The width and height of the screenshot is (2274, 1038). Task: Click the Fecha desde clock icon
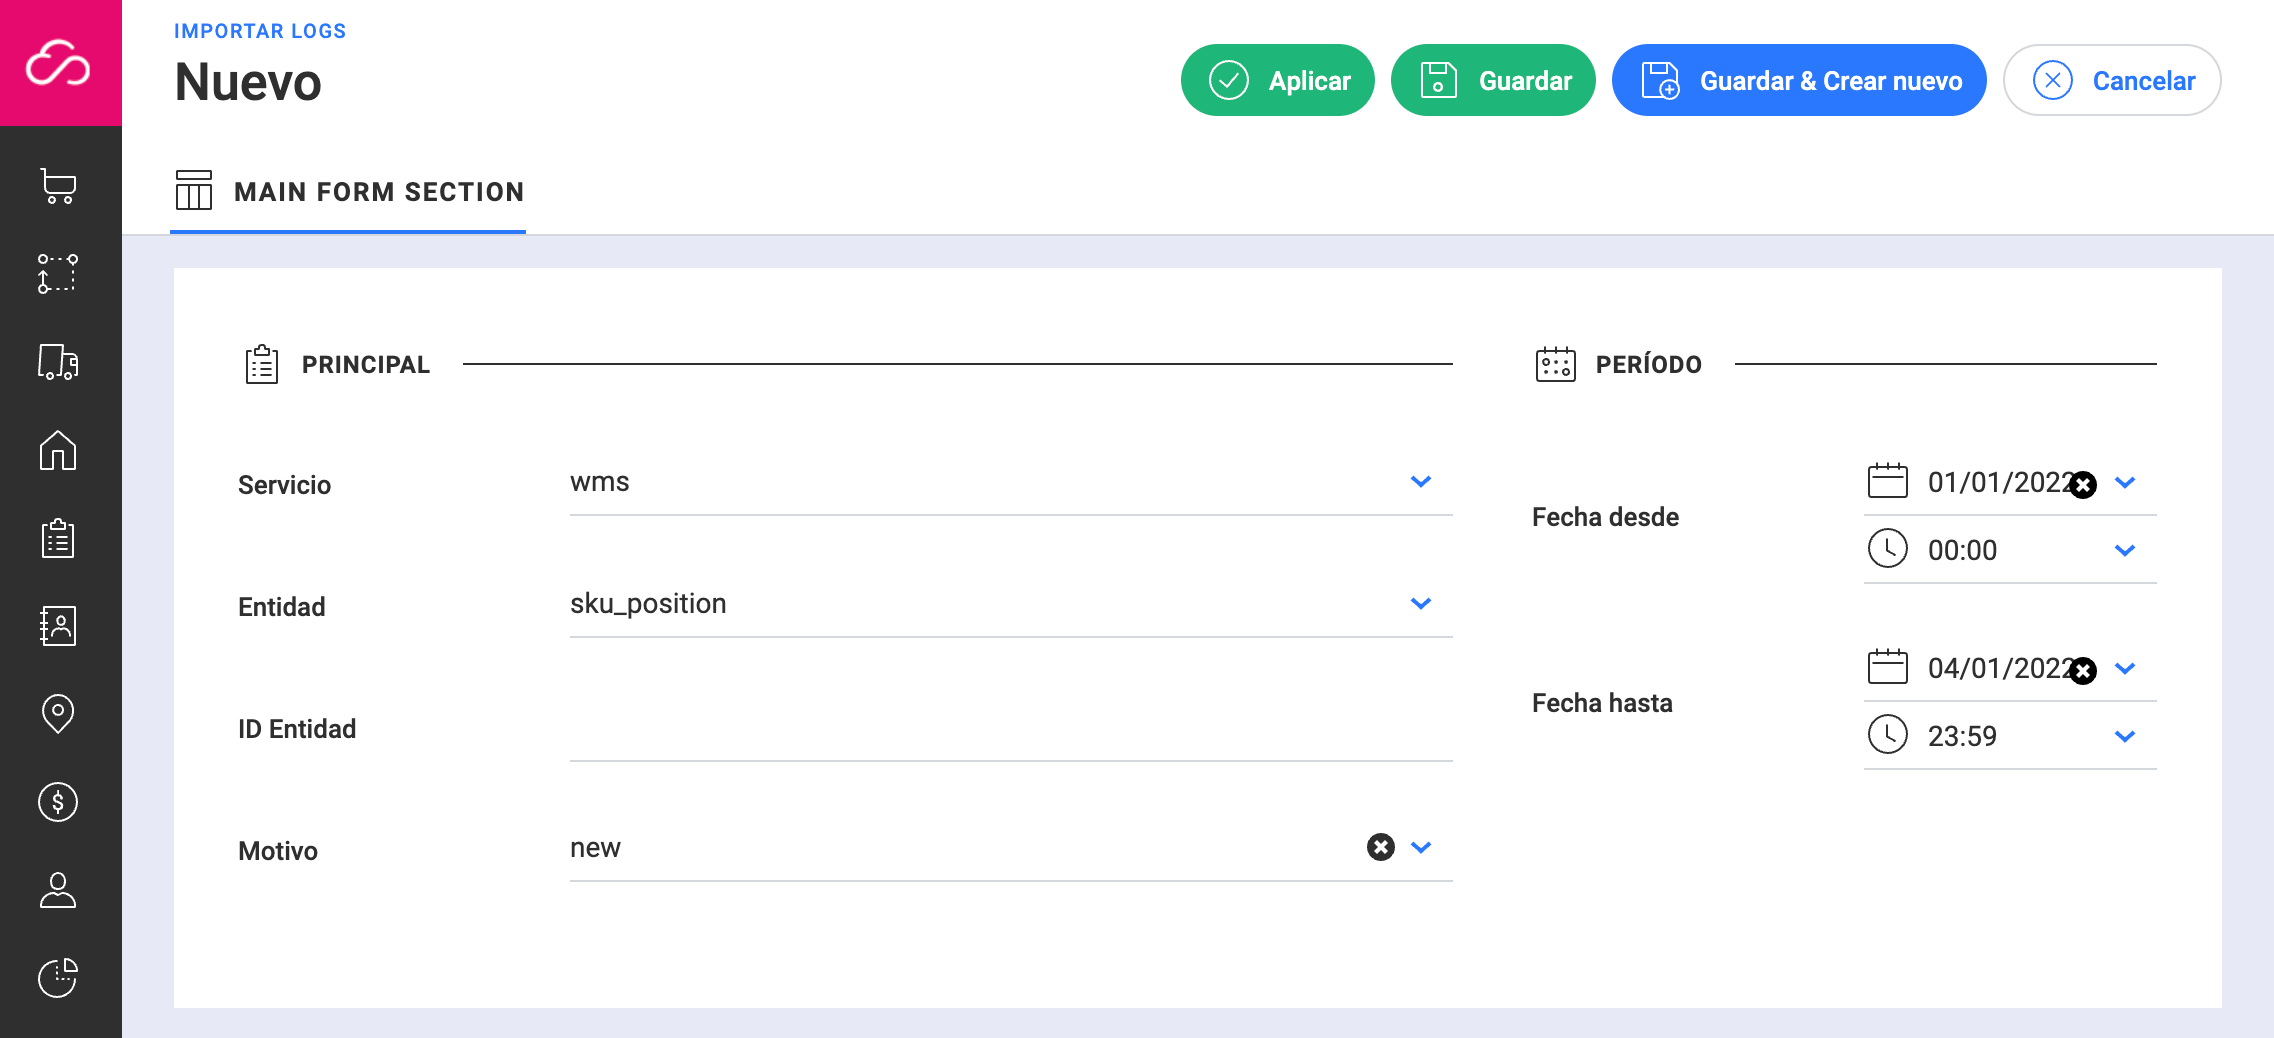point(1888,548)
